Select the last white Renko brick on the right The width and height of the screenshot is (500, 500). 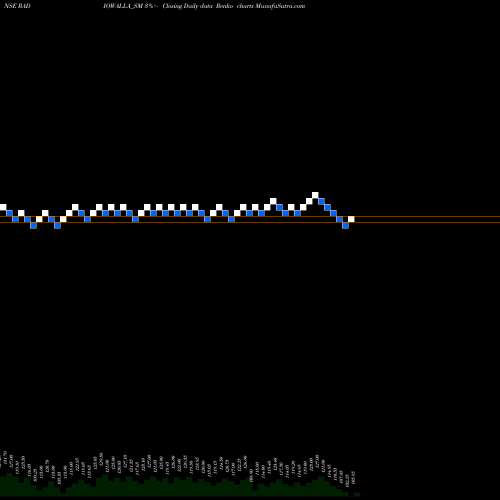[x=351, y=219]
